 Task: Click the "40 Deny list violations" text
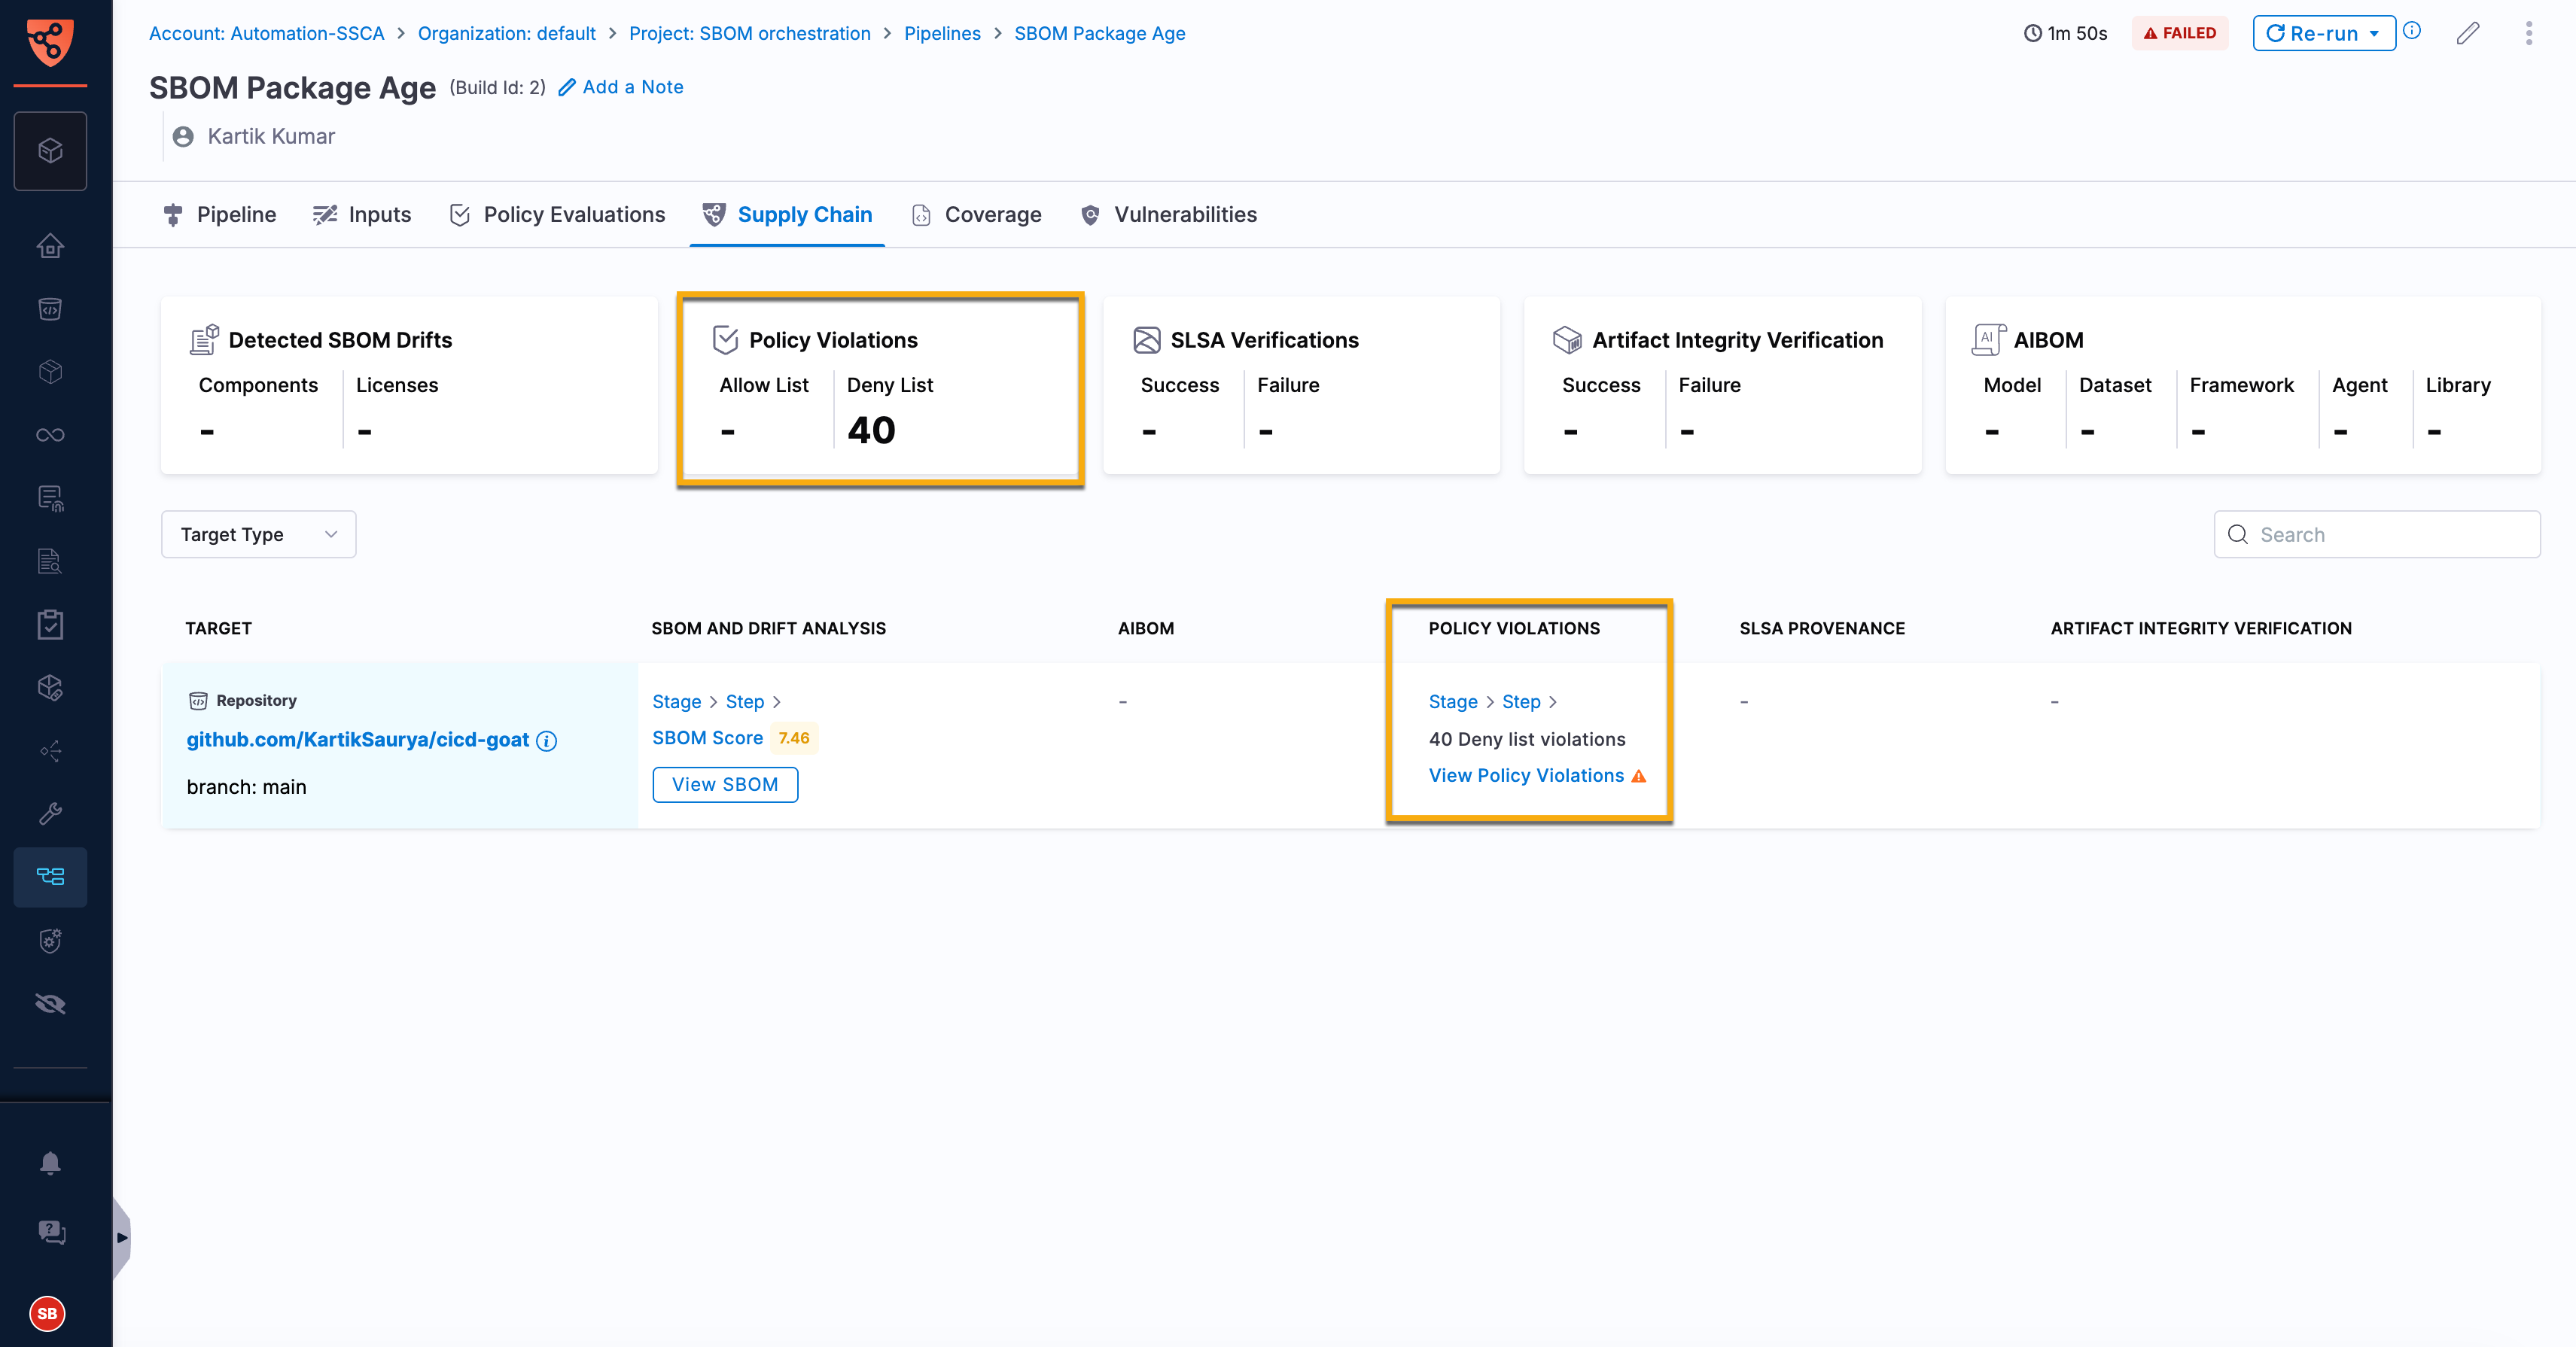[1527, 740]
